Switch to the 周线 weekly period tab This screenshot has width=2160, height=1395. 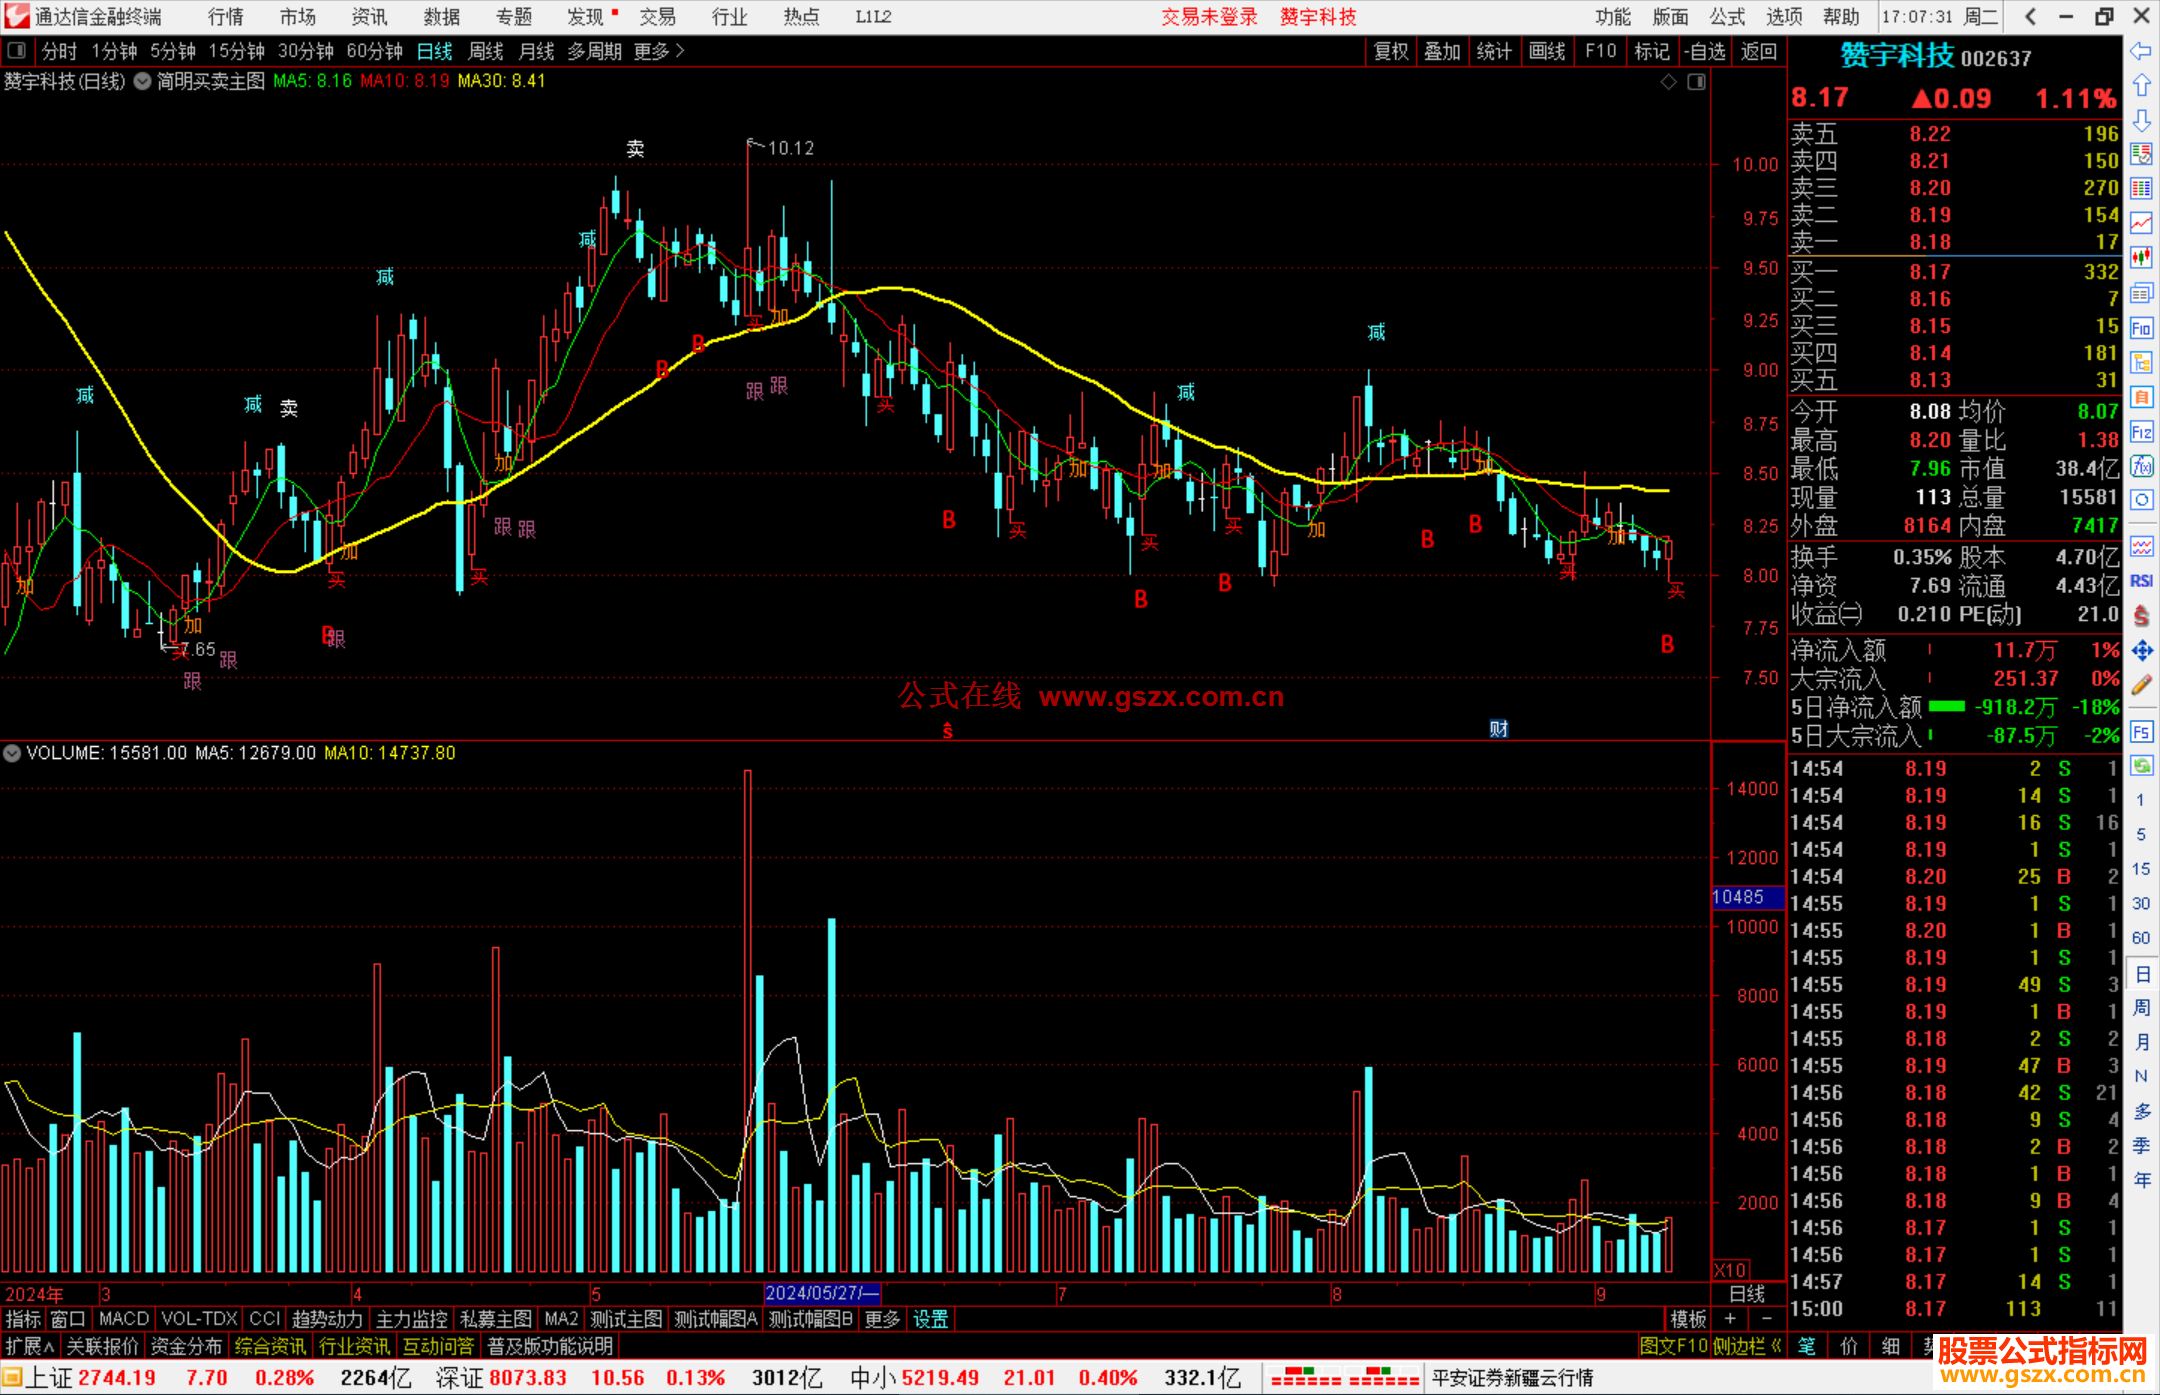(x=486, y=51)
